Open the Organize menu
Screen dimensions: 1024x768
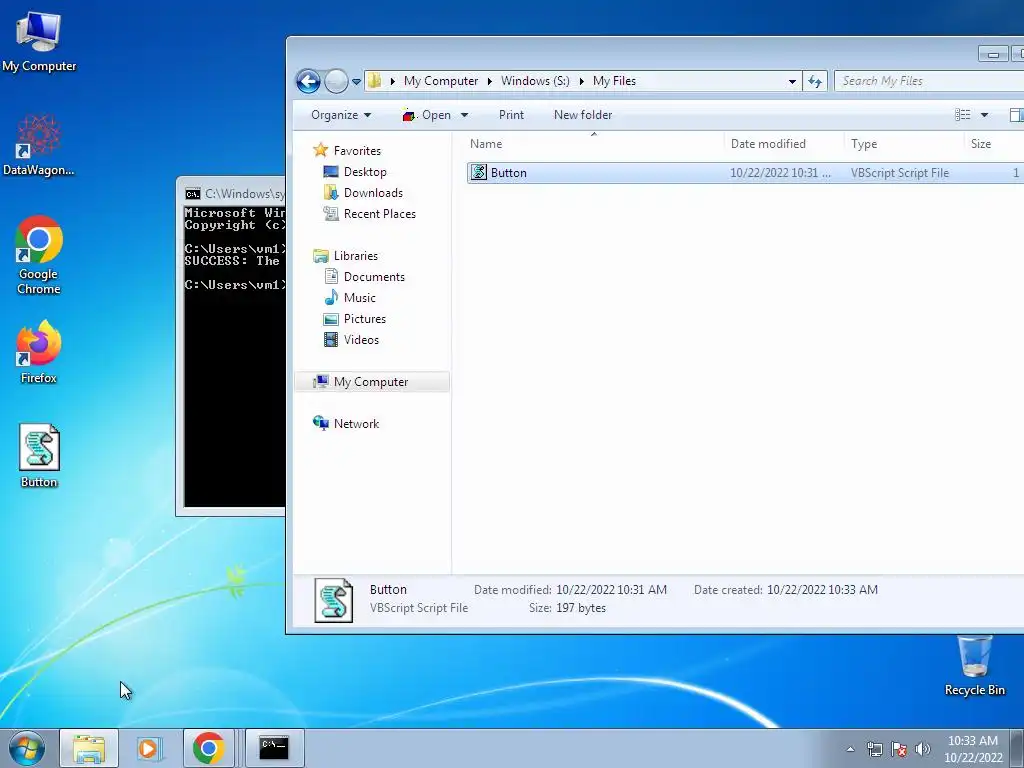341,115
